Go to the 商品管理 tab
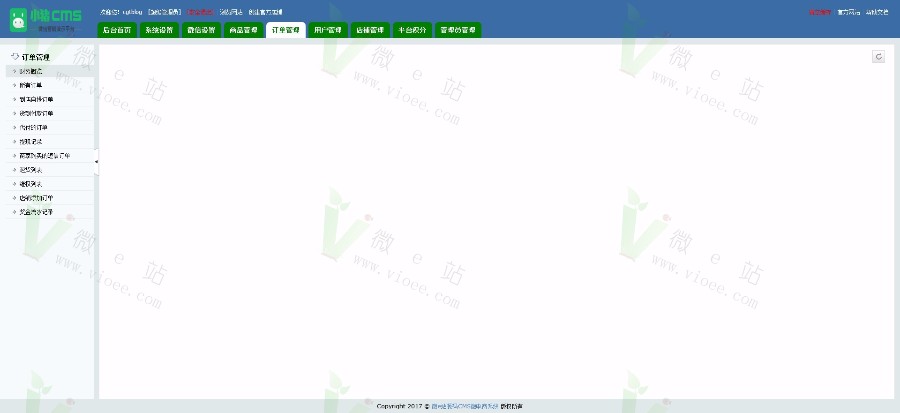The image size is (900, 413). point(243,30)
